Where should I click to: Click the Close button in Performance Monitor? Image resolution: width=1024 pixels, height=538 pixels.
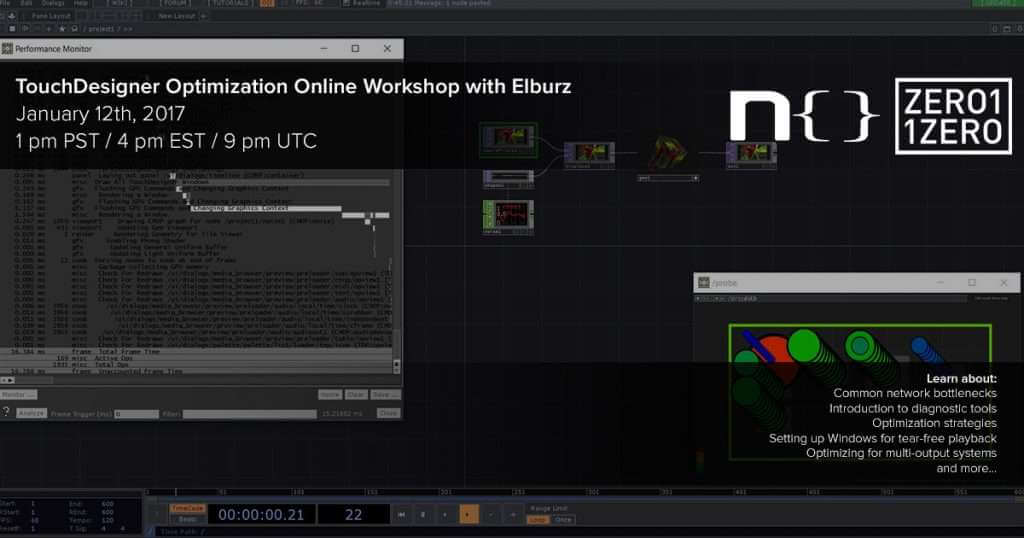(x=388, y=413)
